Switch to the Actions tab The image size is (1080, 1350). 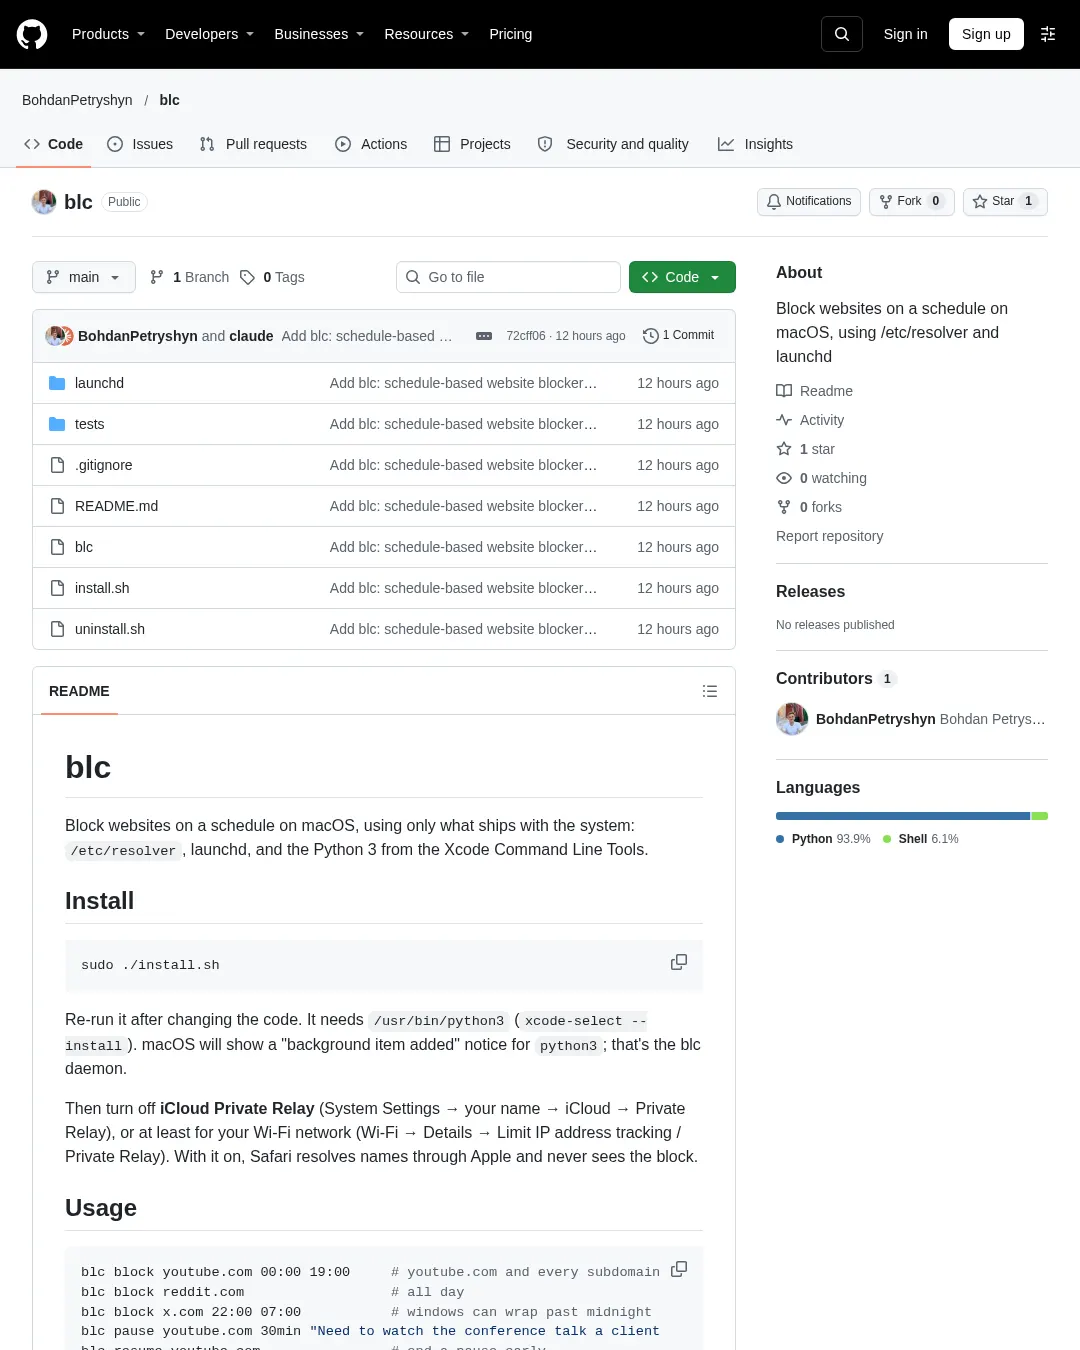(x=371, y=144)
